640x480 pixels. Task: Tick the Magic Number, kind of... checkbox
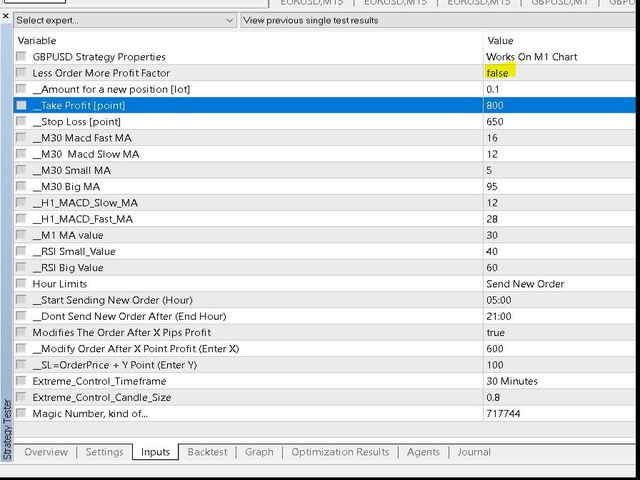click(21, 413)
